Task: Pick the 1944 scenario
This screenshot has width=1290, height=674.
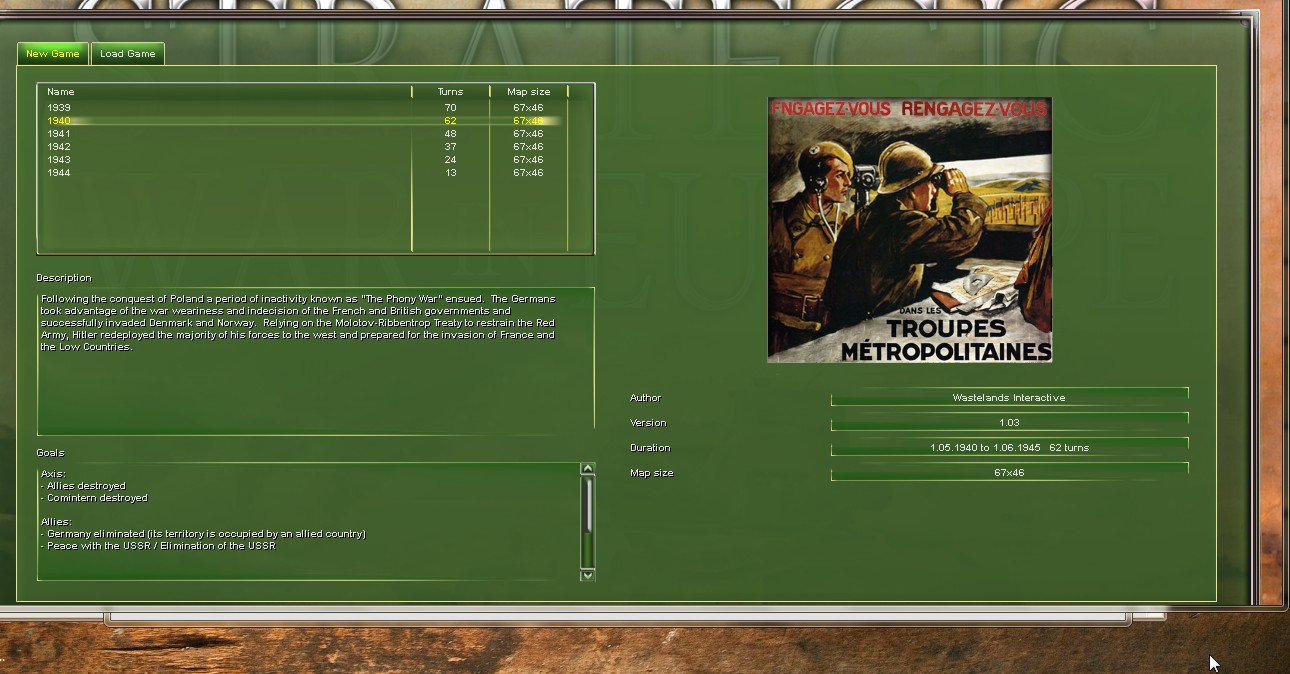Action: [303, 172]
